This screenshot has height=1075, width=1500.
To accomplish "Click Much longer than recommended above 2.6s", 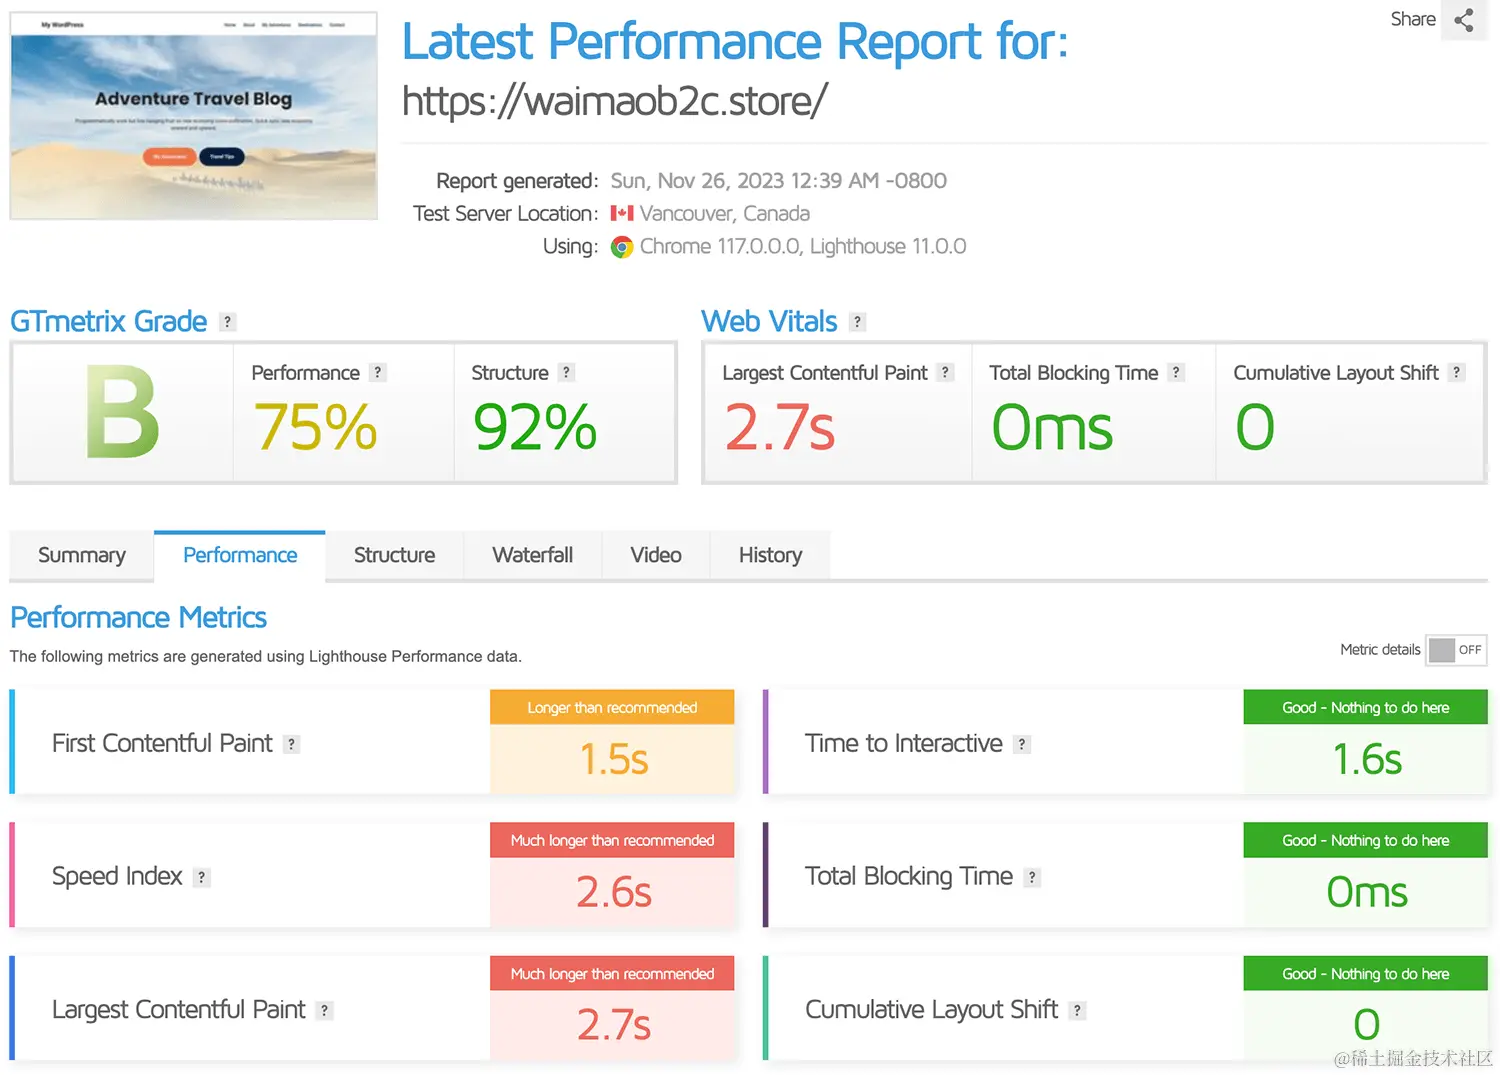I will point(612,840).
